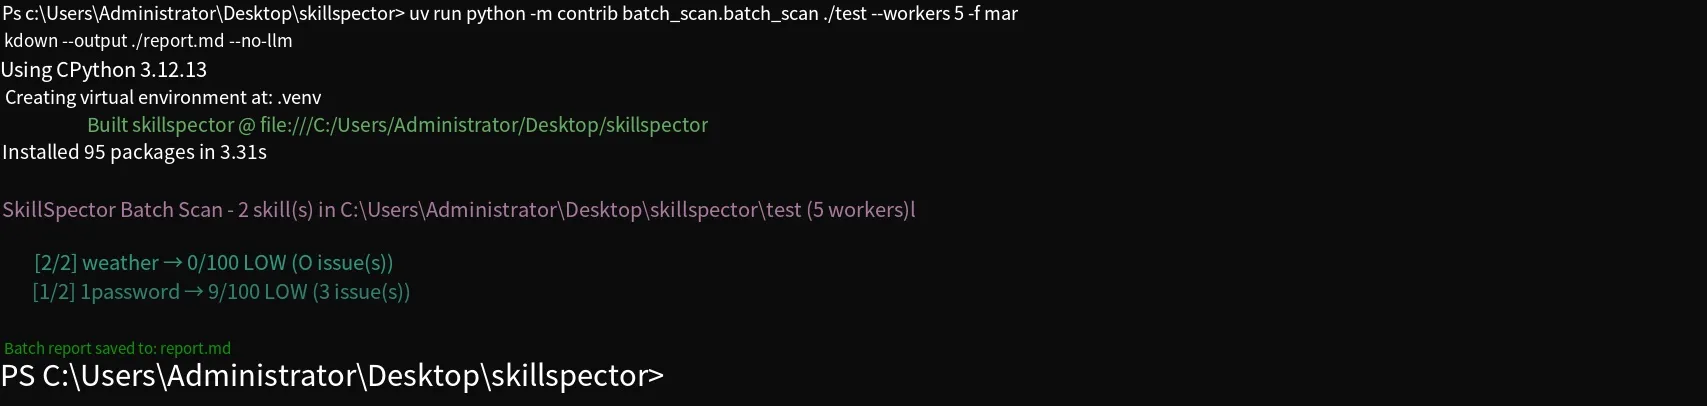Click the "(3 issue(s))" count text
Screen dimensions: 1707x406
(x=361, y=292)
